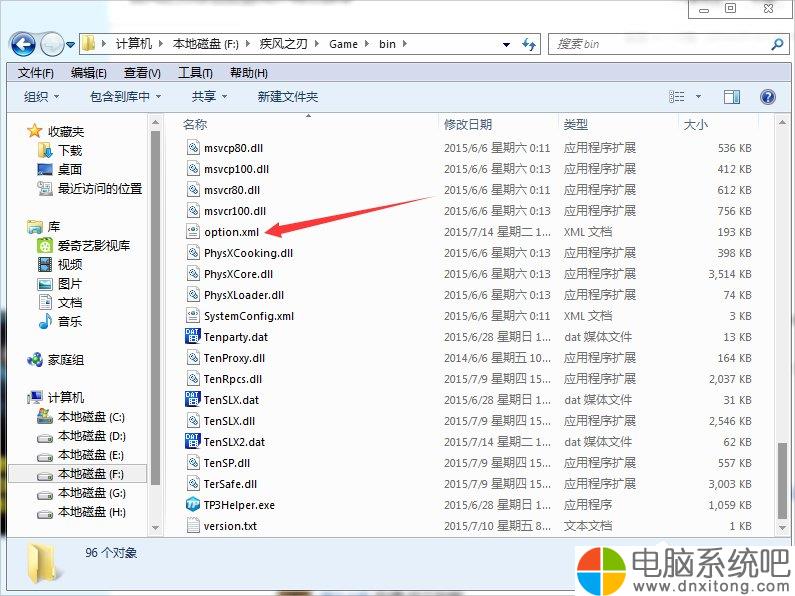Screen dimensions: 795x596
Task: Select the TP3Helper.exe application icon
Action: (193, 504)
